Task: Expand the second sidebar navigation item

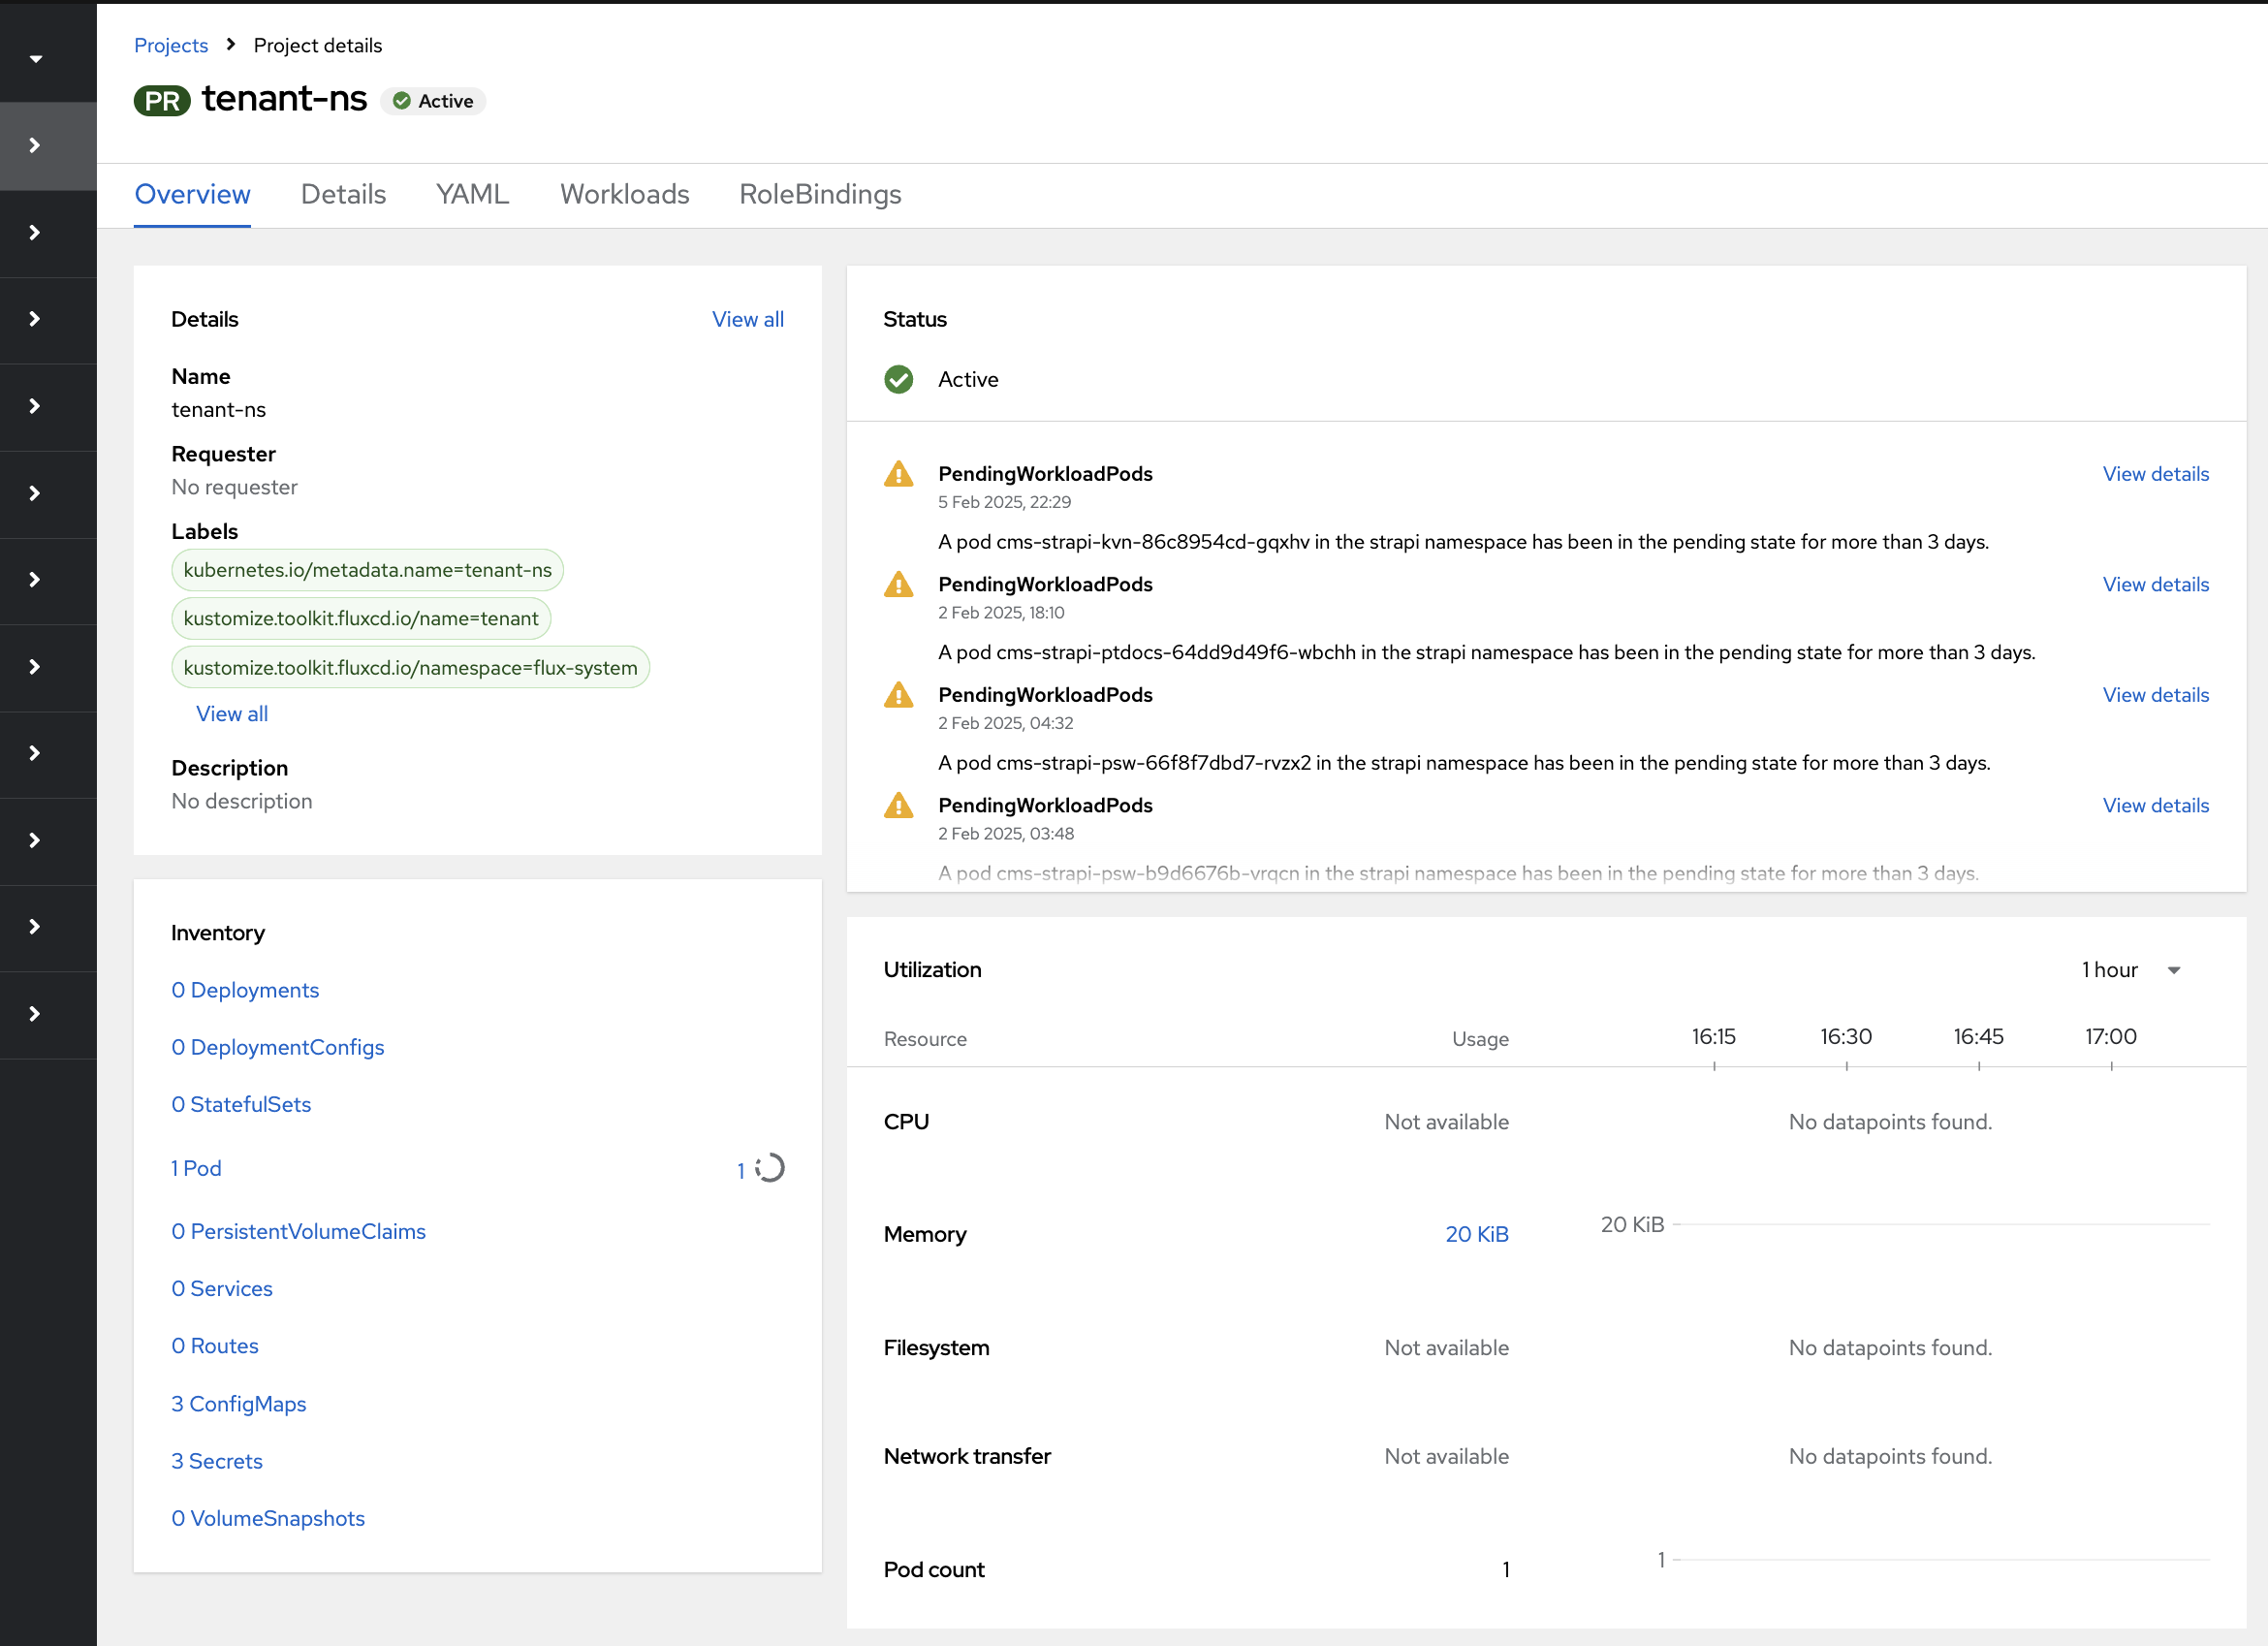Action: [34, 232]
